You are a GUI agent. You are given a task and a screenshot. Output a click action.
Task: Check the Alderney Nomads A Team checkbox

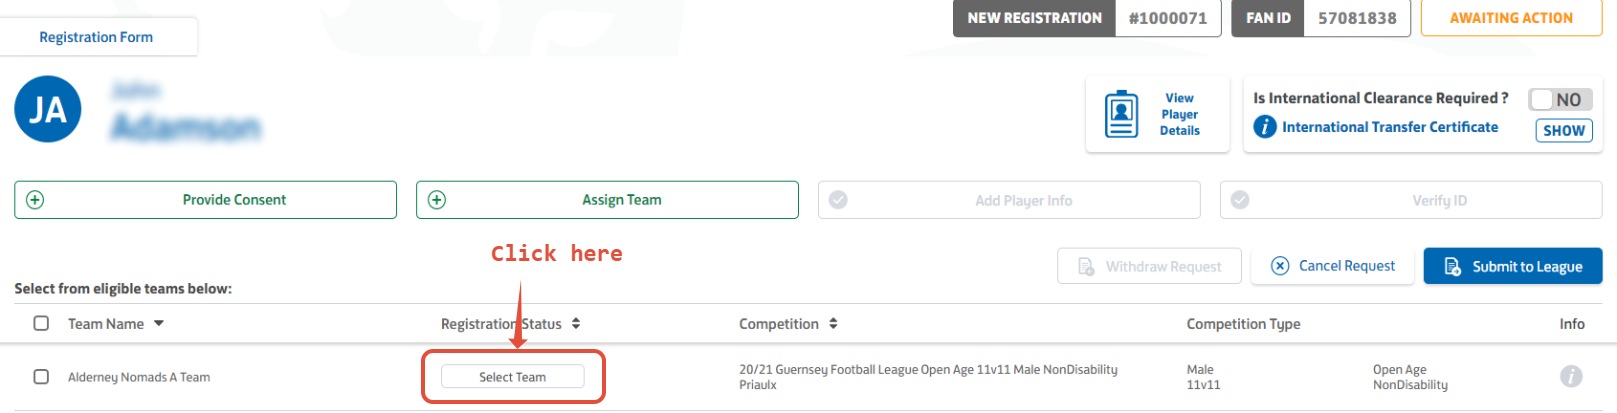41,377
